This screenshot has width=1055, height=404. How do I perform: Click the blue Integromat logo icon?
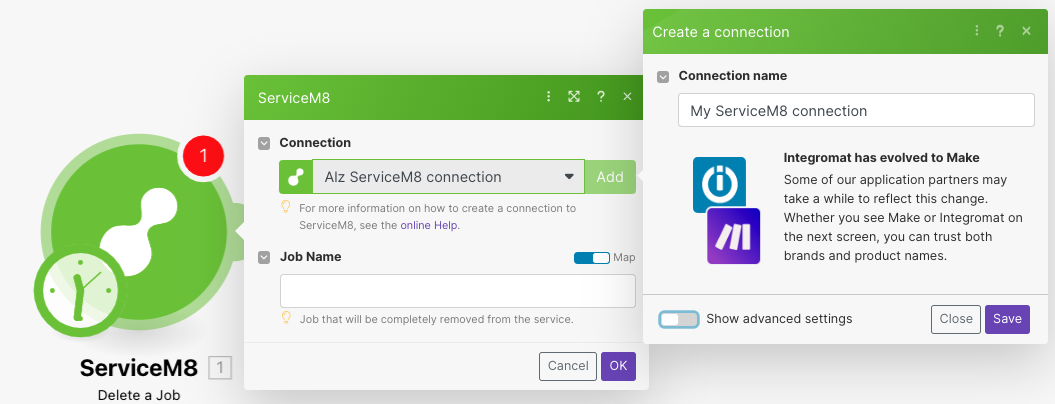719,184
